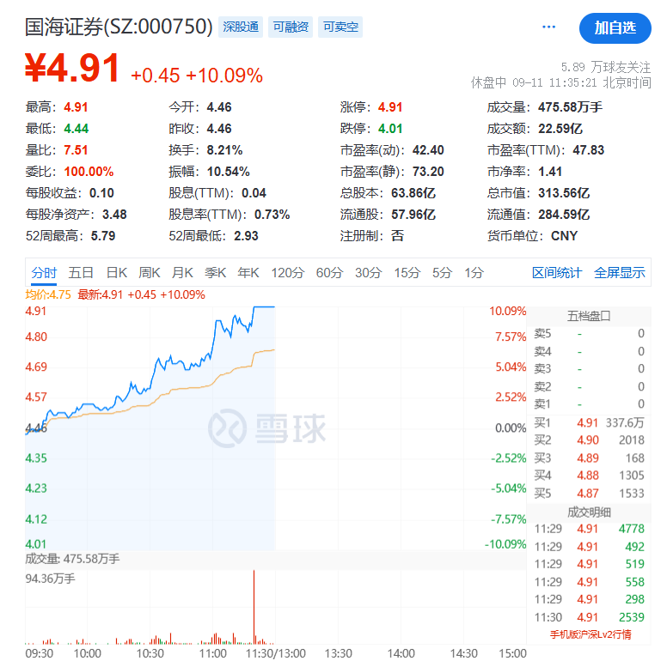Click the trade row with volume 4778
This screenshot has width=667, height=667.
click(x=589, y=529)
